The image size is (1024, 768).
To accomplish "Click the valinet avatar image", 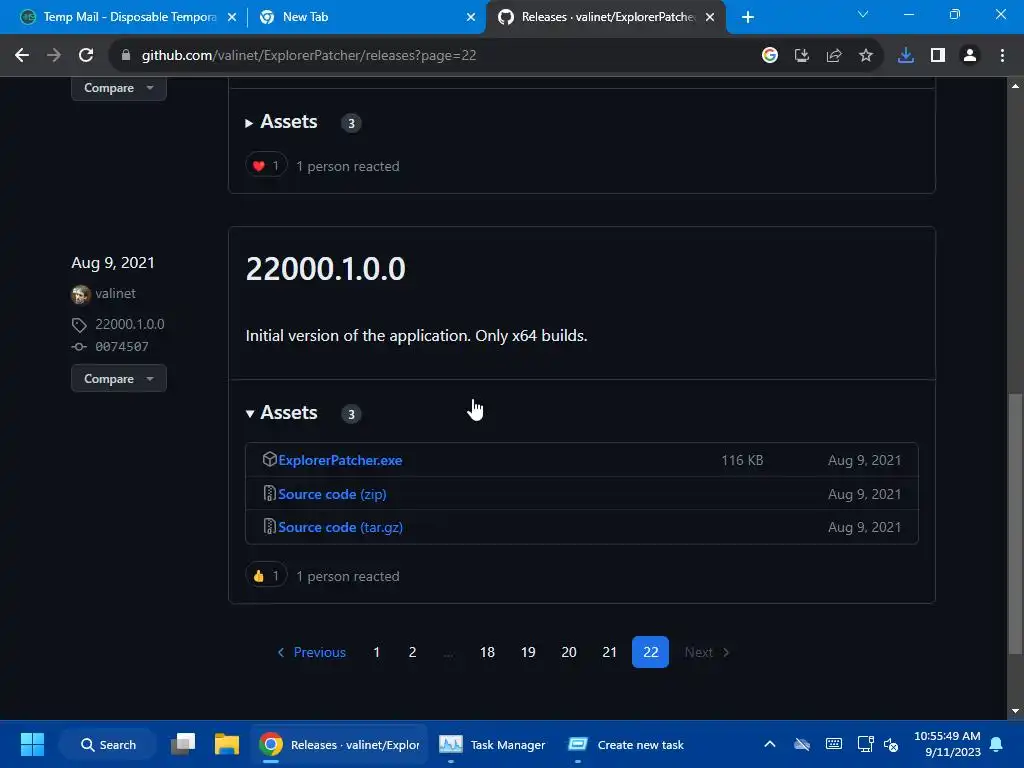I will pos(80,295).
